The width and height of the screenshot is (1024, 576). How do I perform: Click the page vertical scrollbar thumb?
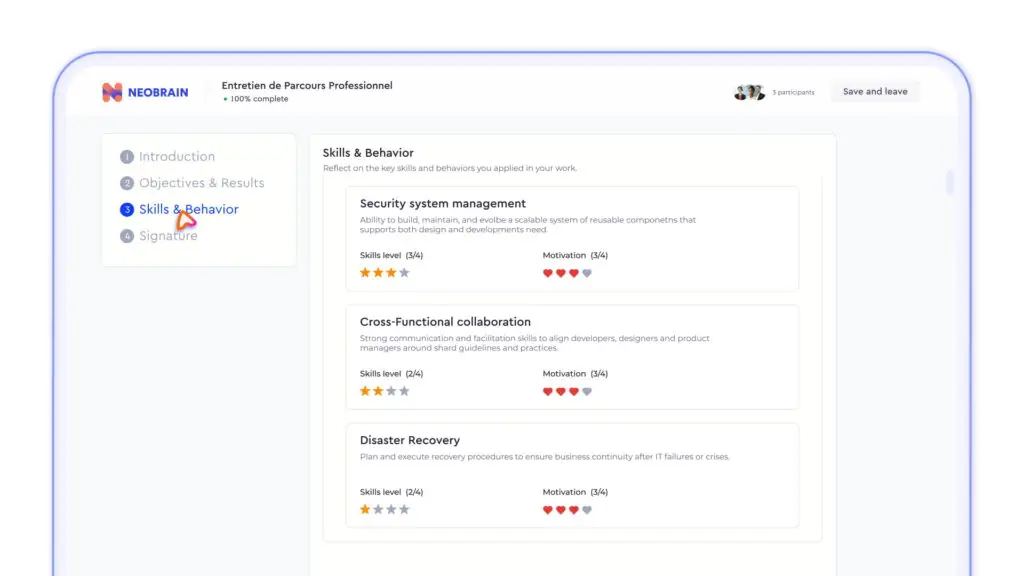tap(950, 183)
